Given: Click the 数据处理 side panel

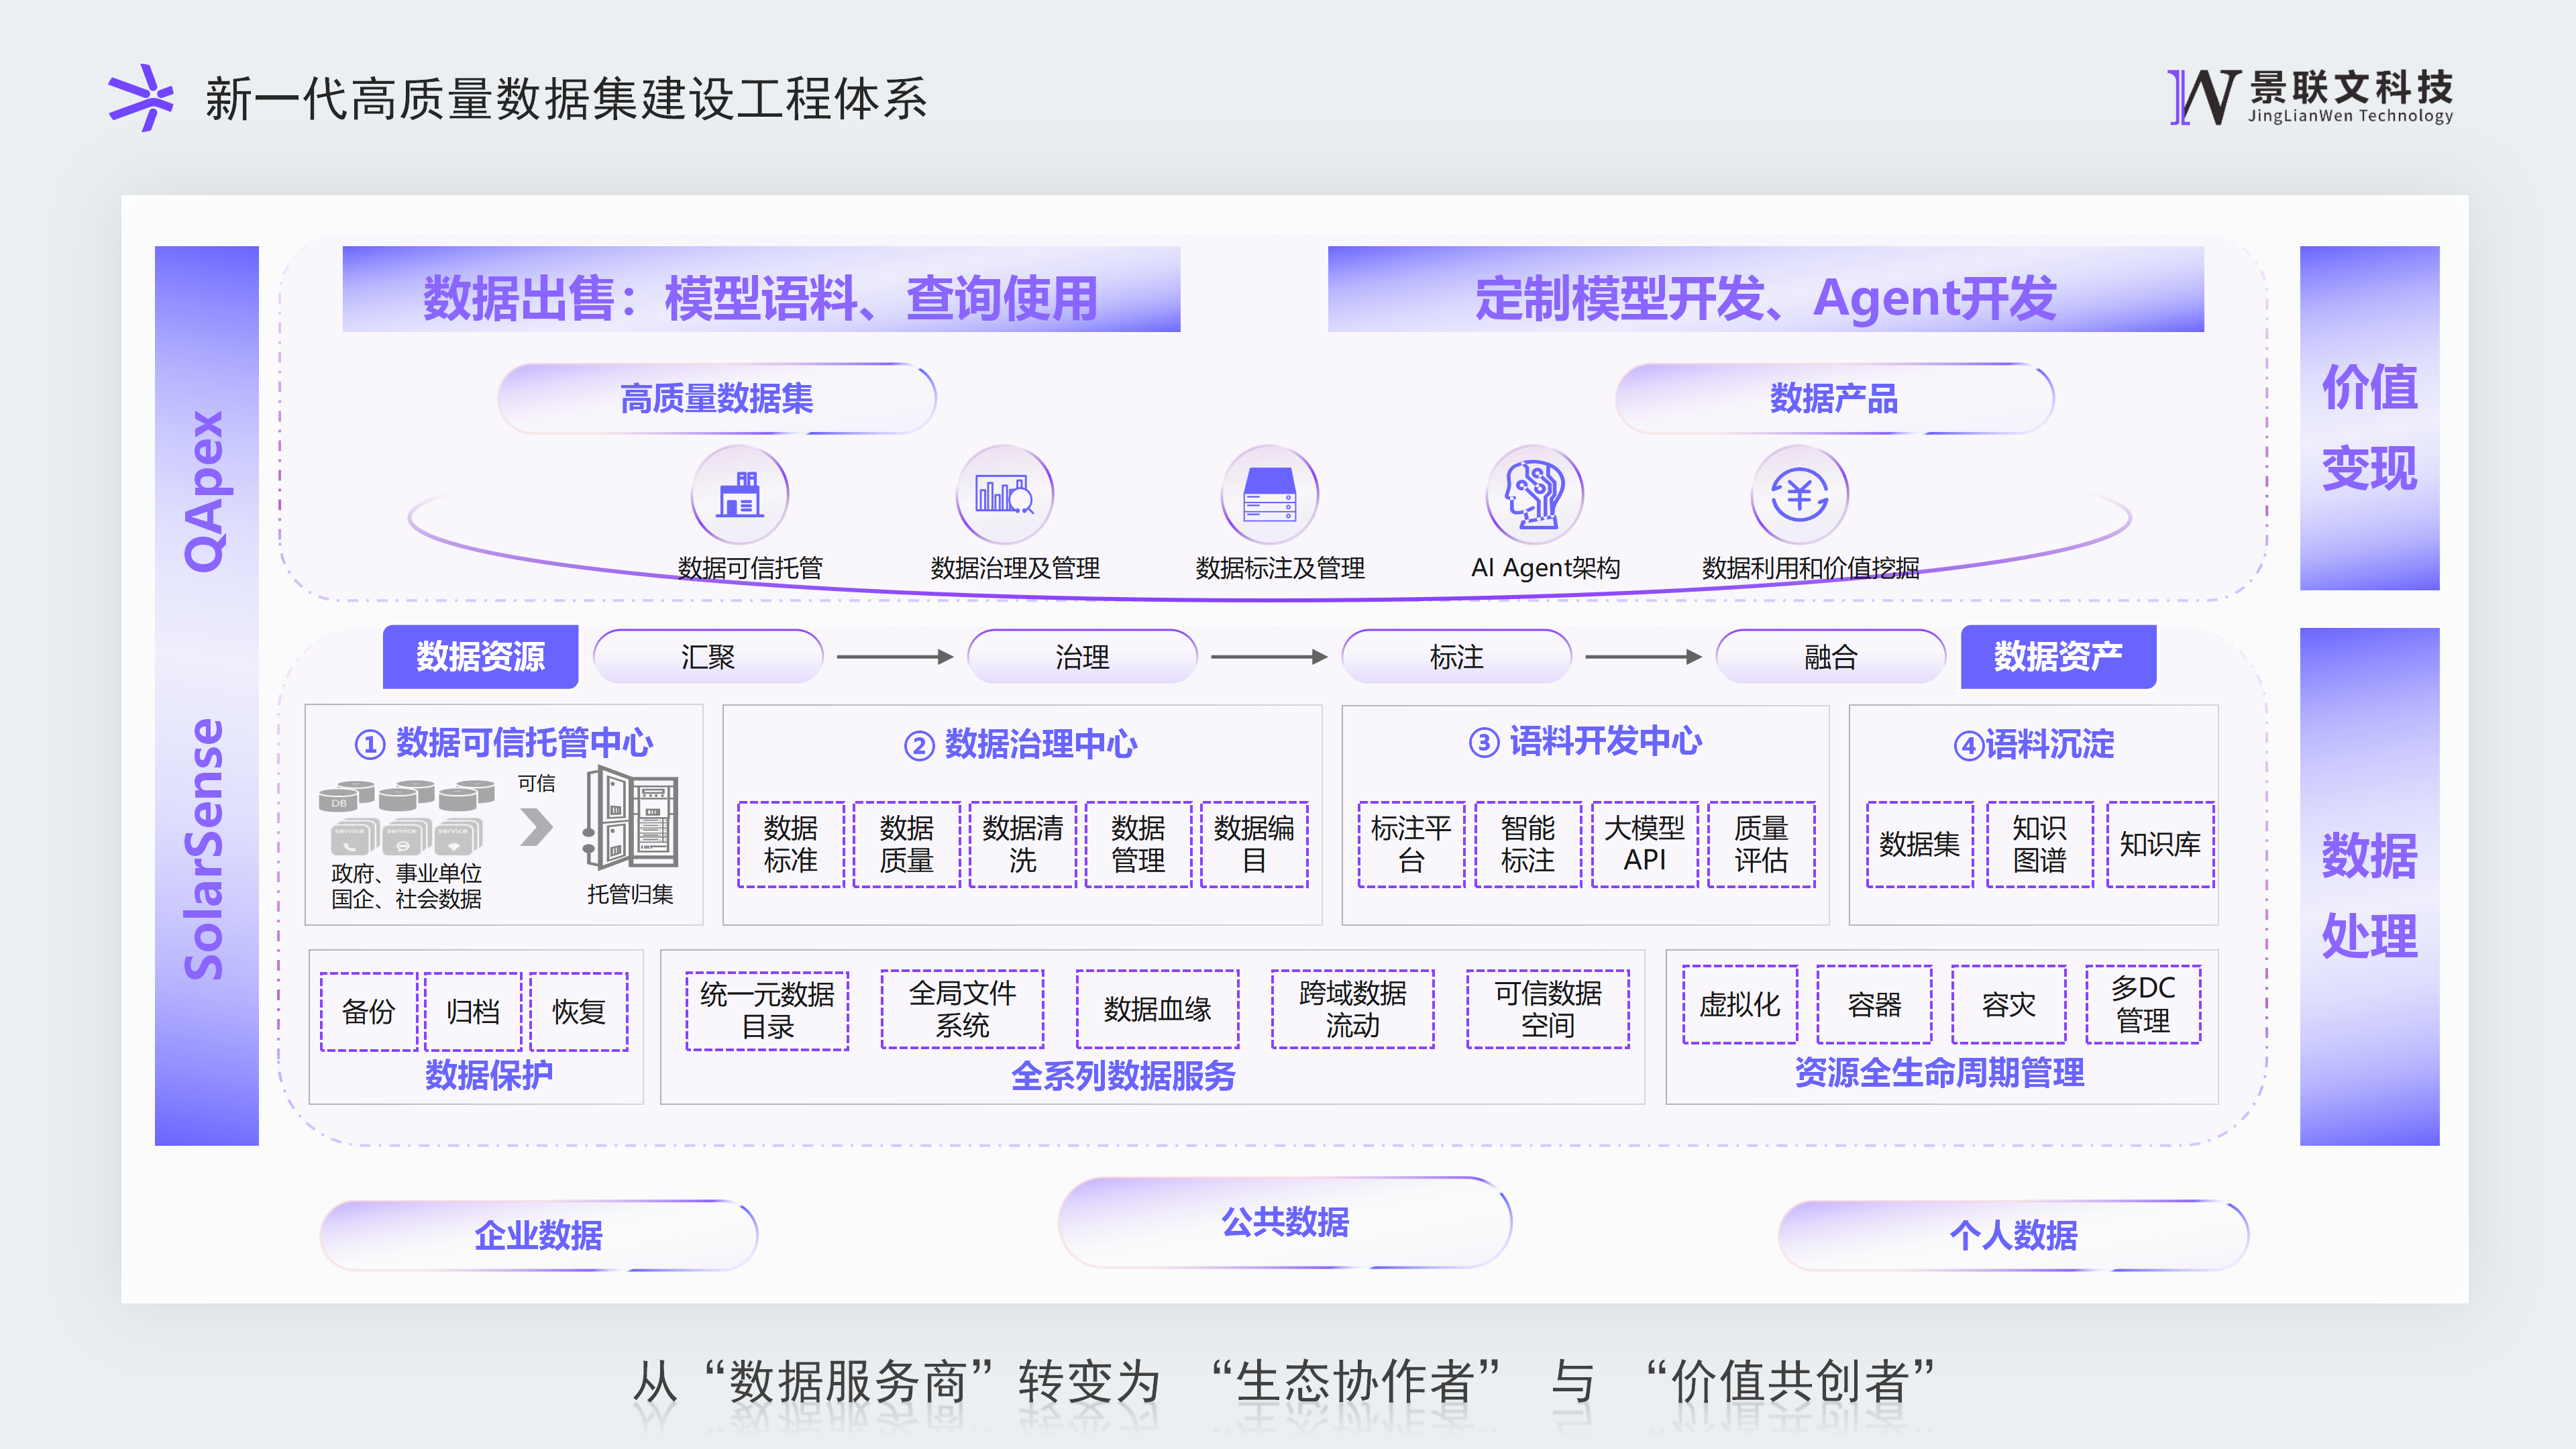Looking at the screenshot, I should (x=2369, y=886).
